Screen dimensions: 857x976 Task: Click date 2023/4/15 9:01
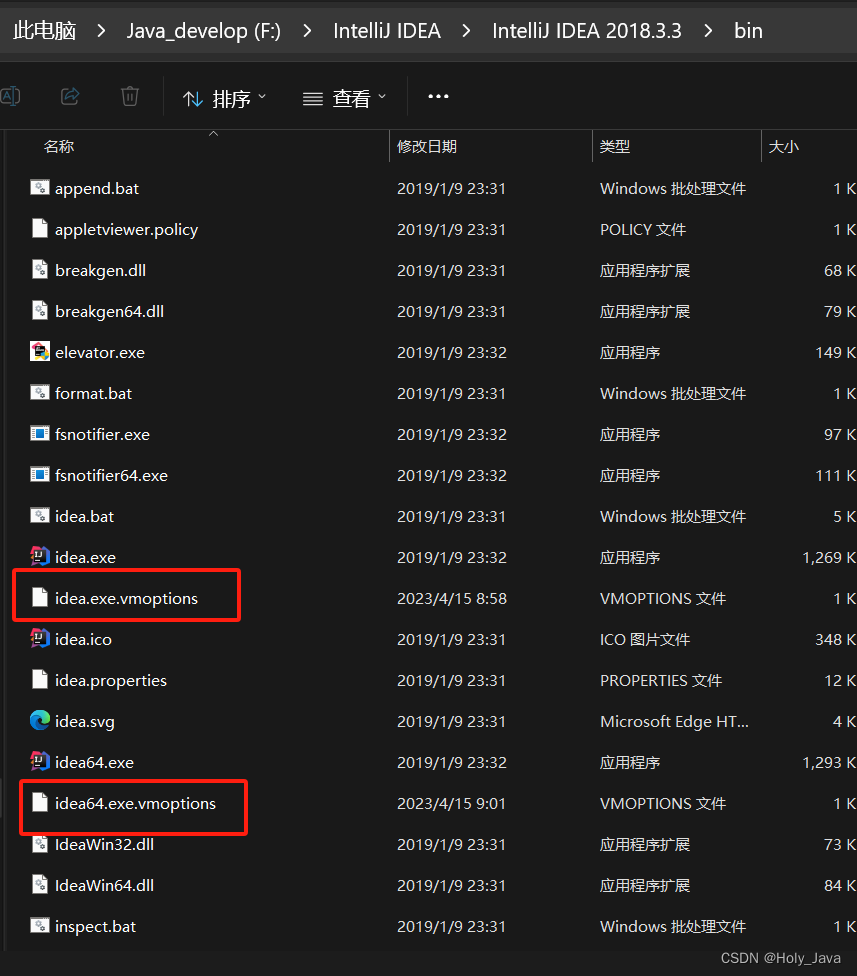pyautogui.click(x=452, y=804)
